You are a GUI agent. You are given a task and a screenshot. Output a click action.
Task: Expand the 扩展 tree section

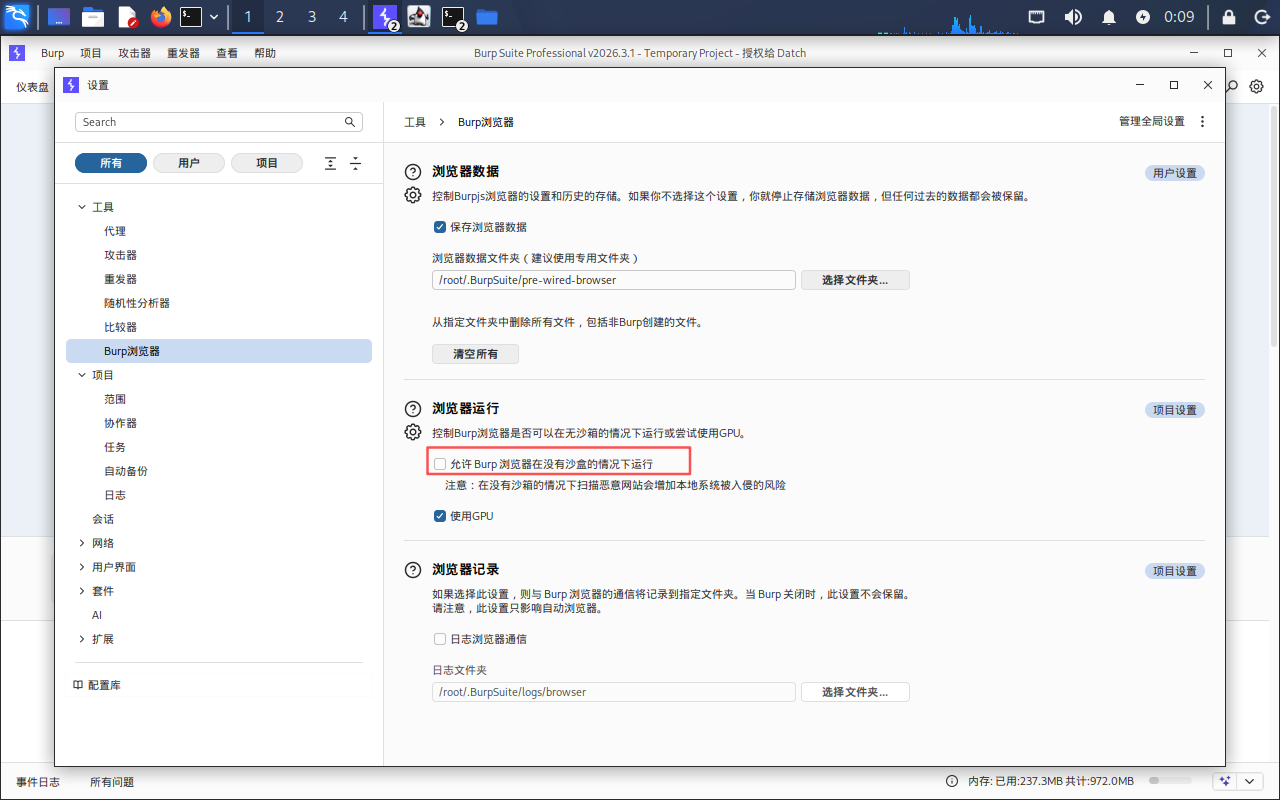(x=82, y=639)
